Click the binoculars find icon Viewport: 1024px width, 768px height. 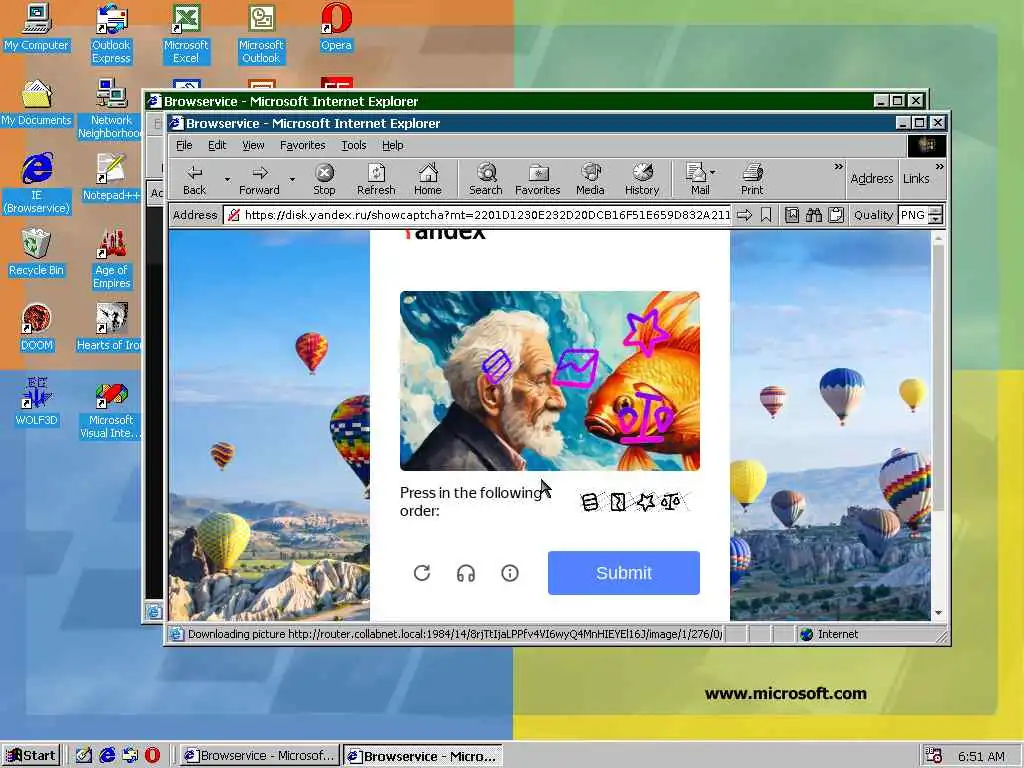click(814, 215)
